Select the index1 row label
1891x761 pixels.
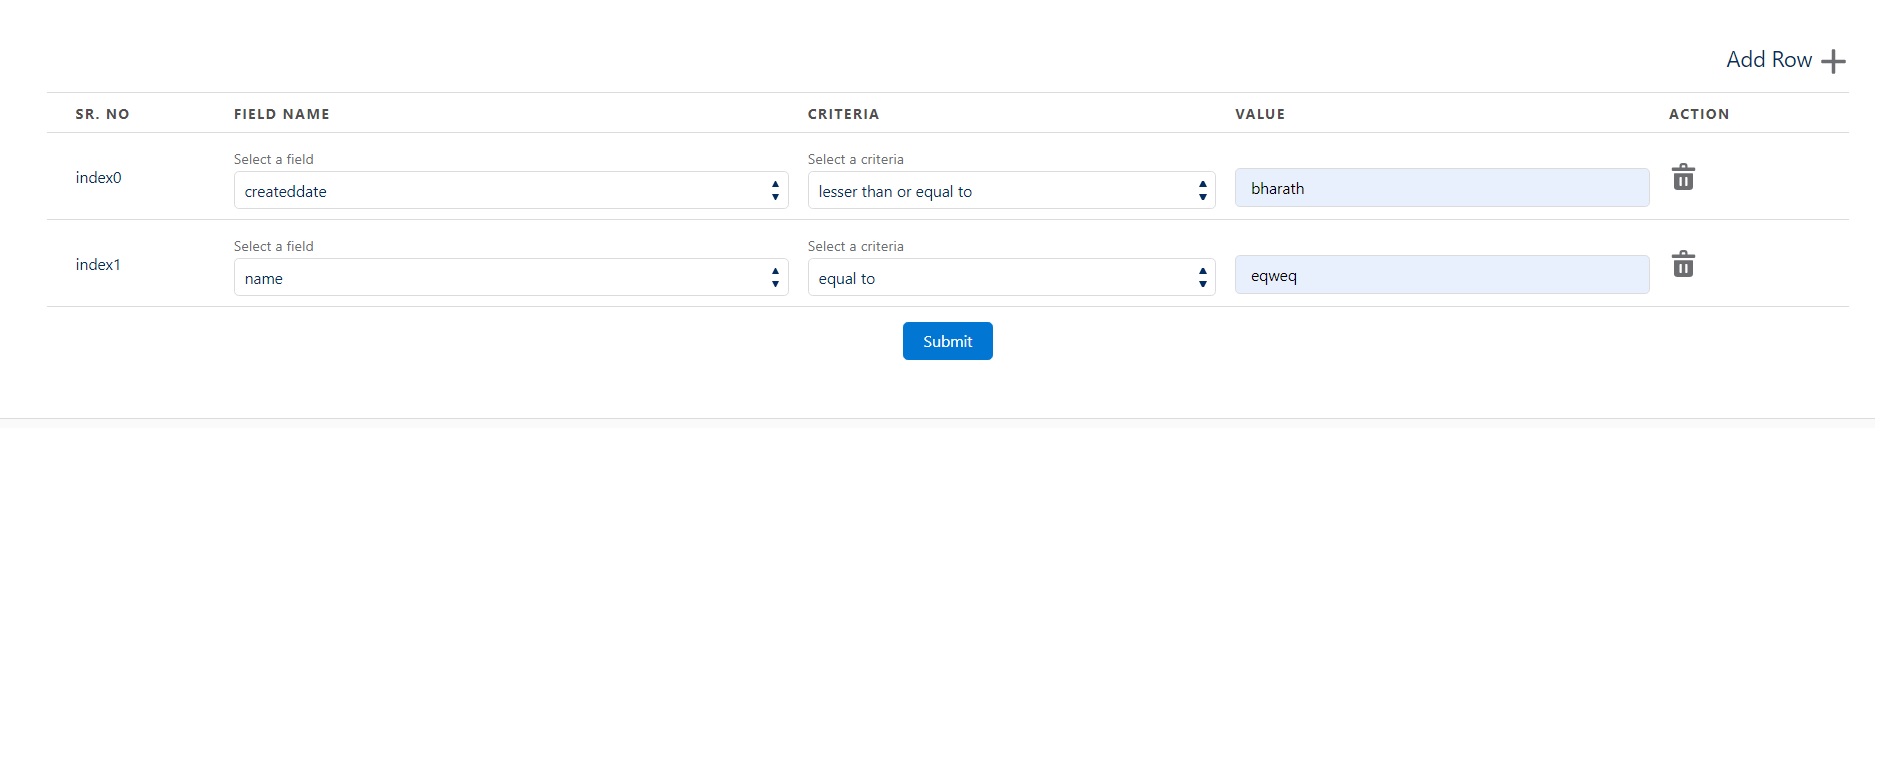[98, 265]
